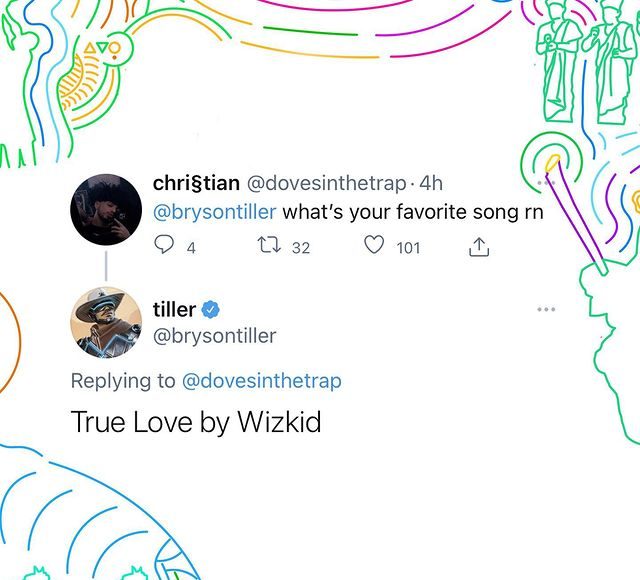Open the @dovesinthetrap handle beside chri§tian
Image resolution: width=640 pixels, height=580 pixels.
(x=327, y=183)
